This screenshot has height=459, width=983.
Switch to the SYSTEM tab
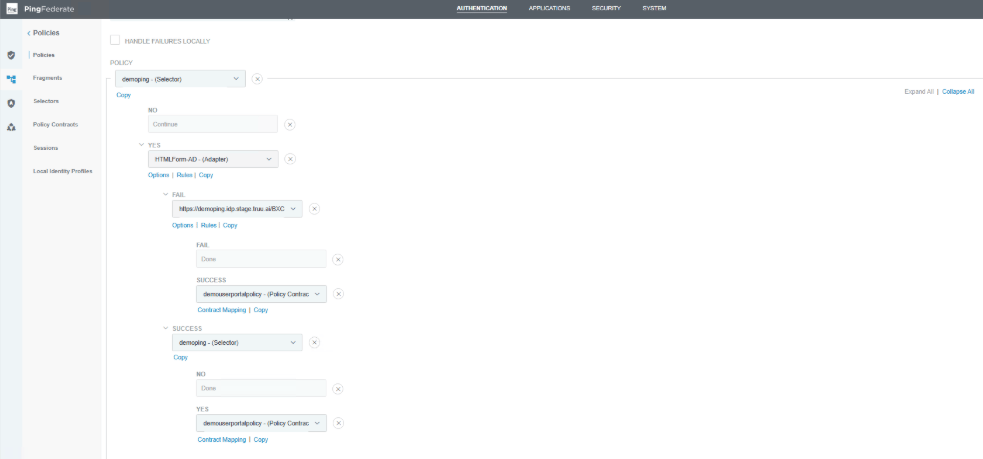tap(654, 8)
